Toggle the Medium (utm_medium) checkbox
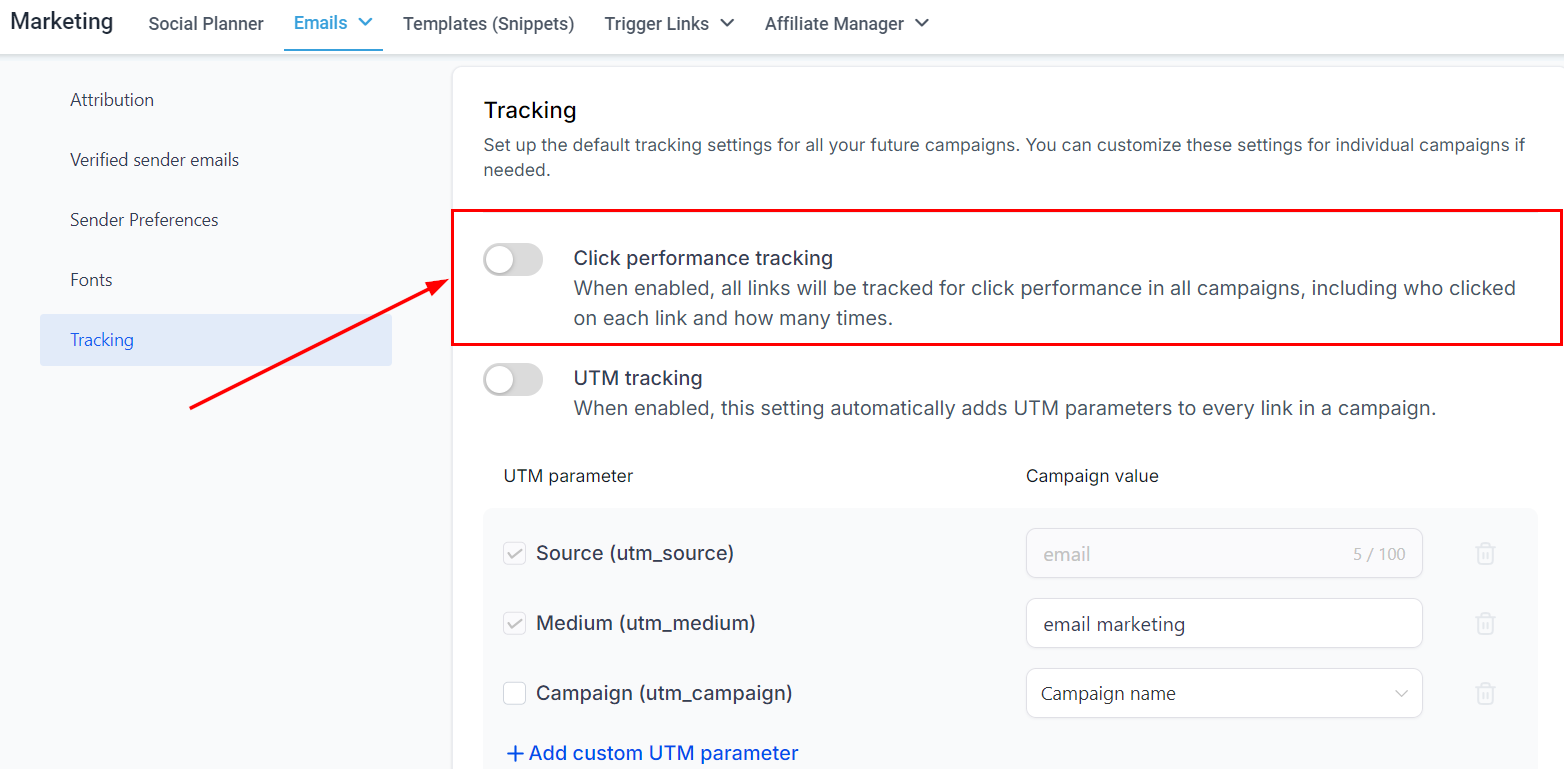The height and width of the screenshot is (769, 1564). click(514, 623)
